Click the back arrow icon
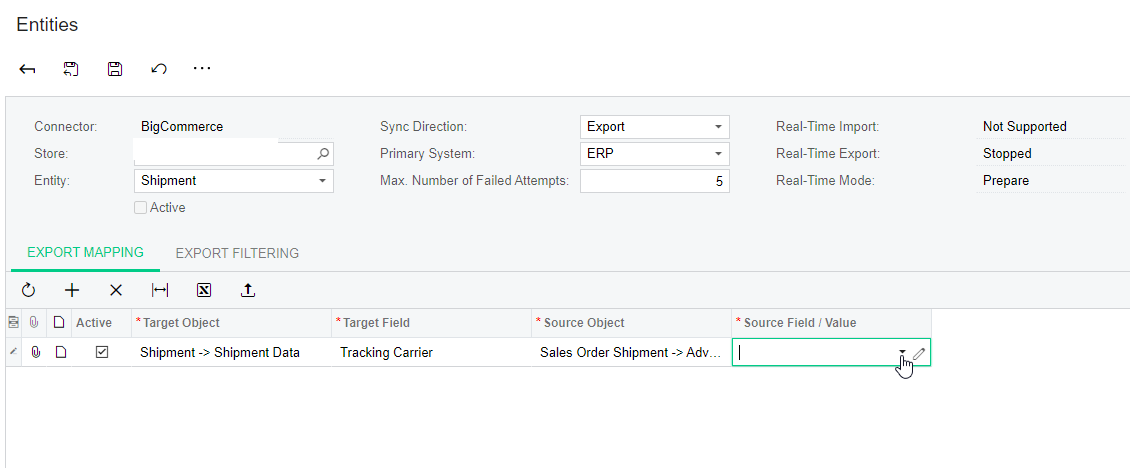This screenshot has width=1130, height=468. click(27, 69)
